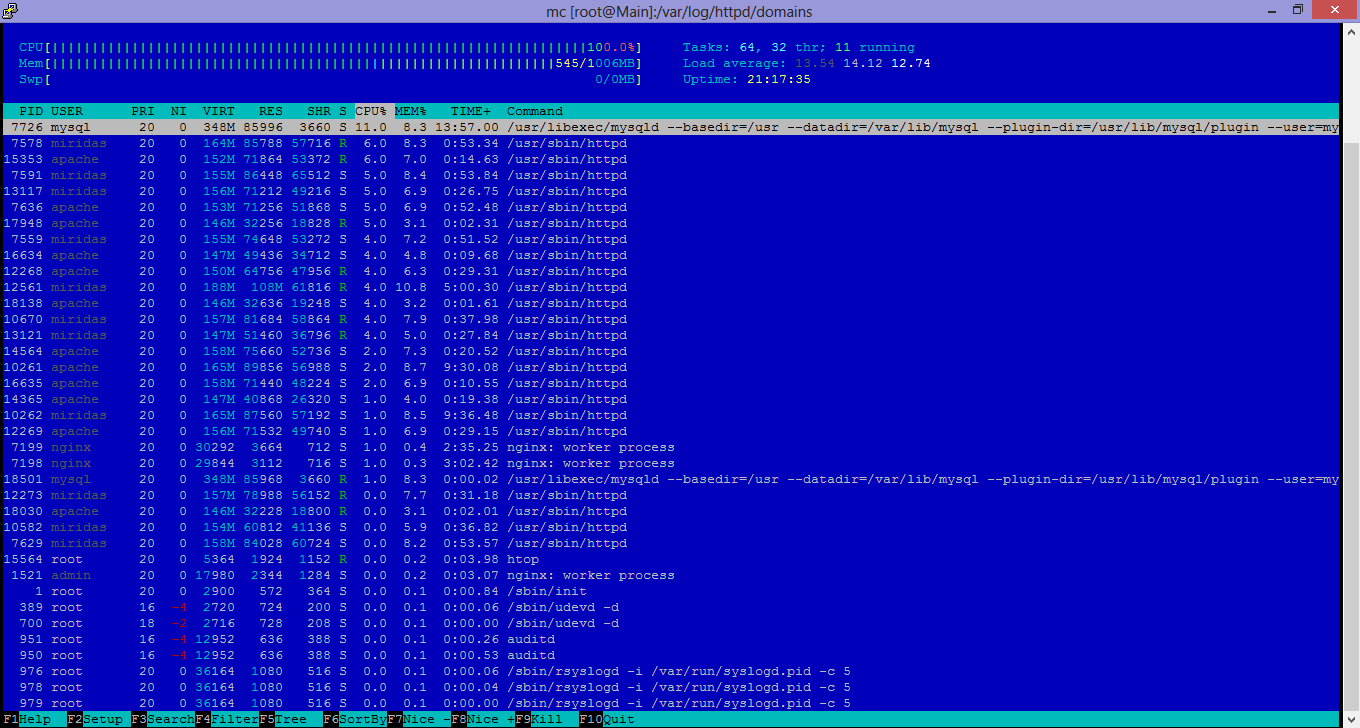Screen dimensions: 1360x728
Task: Sort by the USER column header
Action: (67, 111)
